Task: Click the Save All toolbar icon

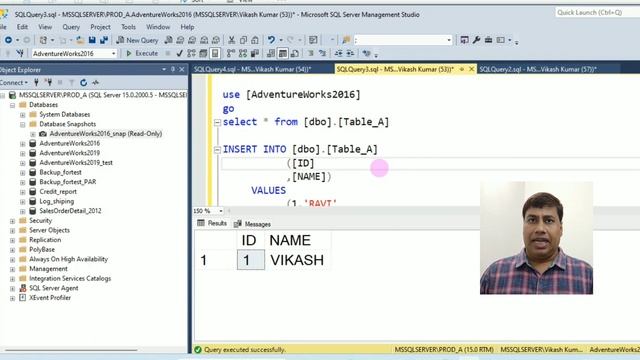Action: click(104, 40)
